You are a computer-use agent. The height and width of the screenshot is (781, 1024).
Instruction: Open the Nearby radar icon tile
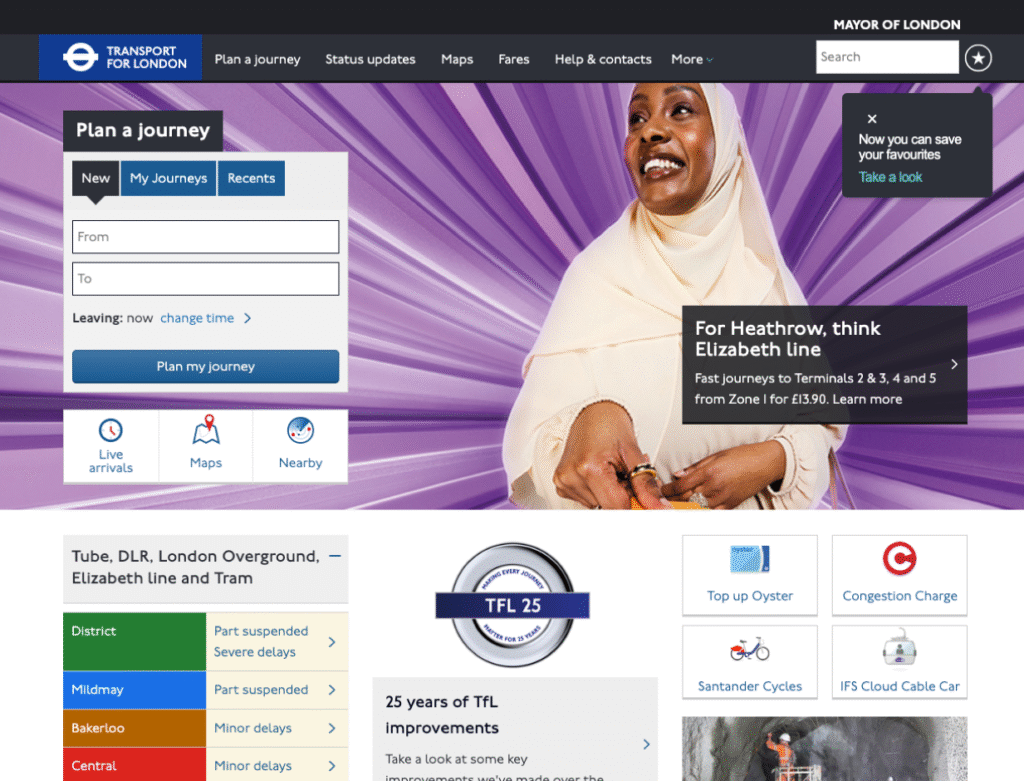300,430
